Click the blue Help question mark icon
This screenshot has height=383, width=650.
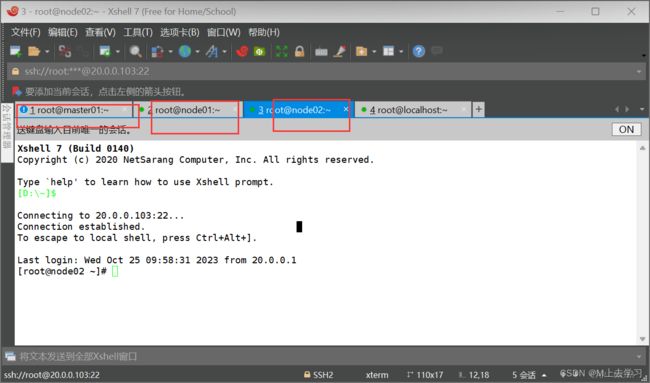[x=419, y=51]
